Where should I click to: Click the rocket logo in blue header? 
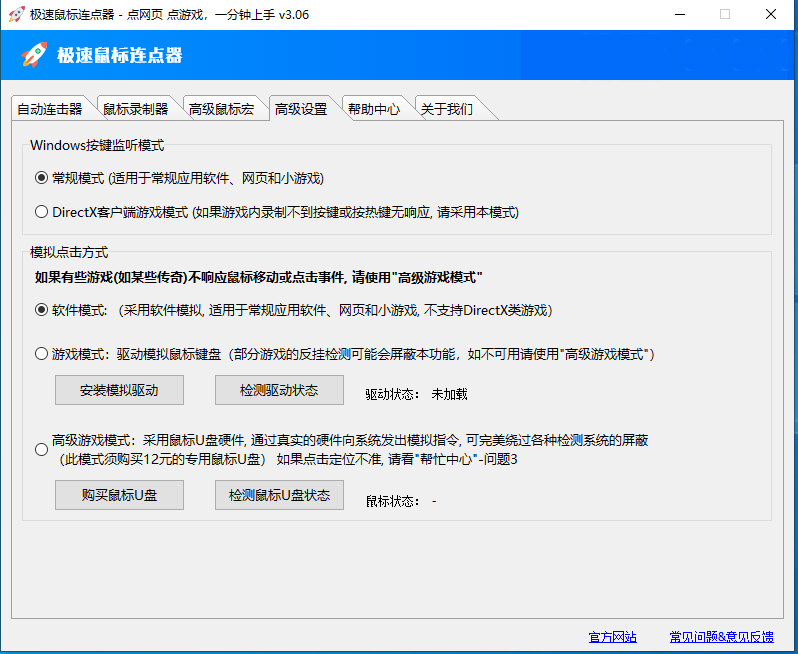tap(35, 55)
